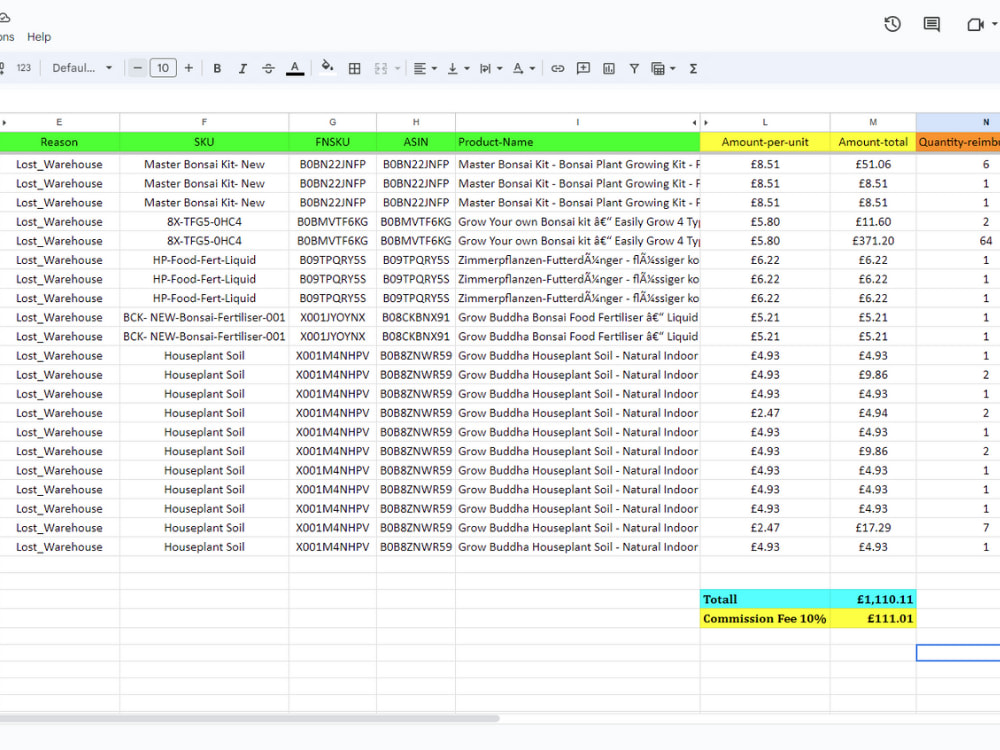1000x750 pixels.
Task: Open the comments panel icon
Action: [x=932, y=24]
